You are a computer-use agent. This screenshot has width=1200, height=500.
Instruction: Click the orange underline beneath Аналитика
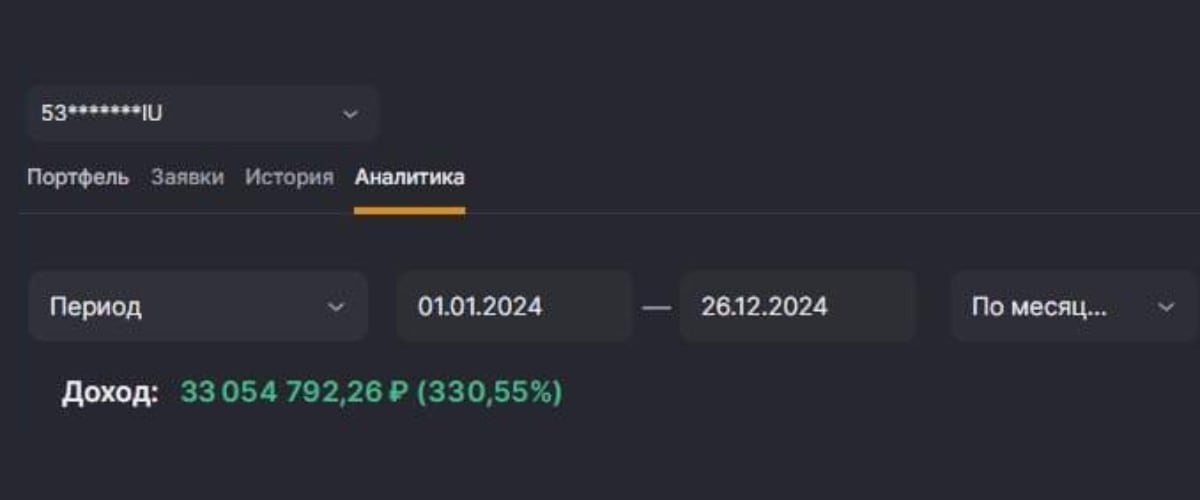(x=409, y=210)
